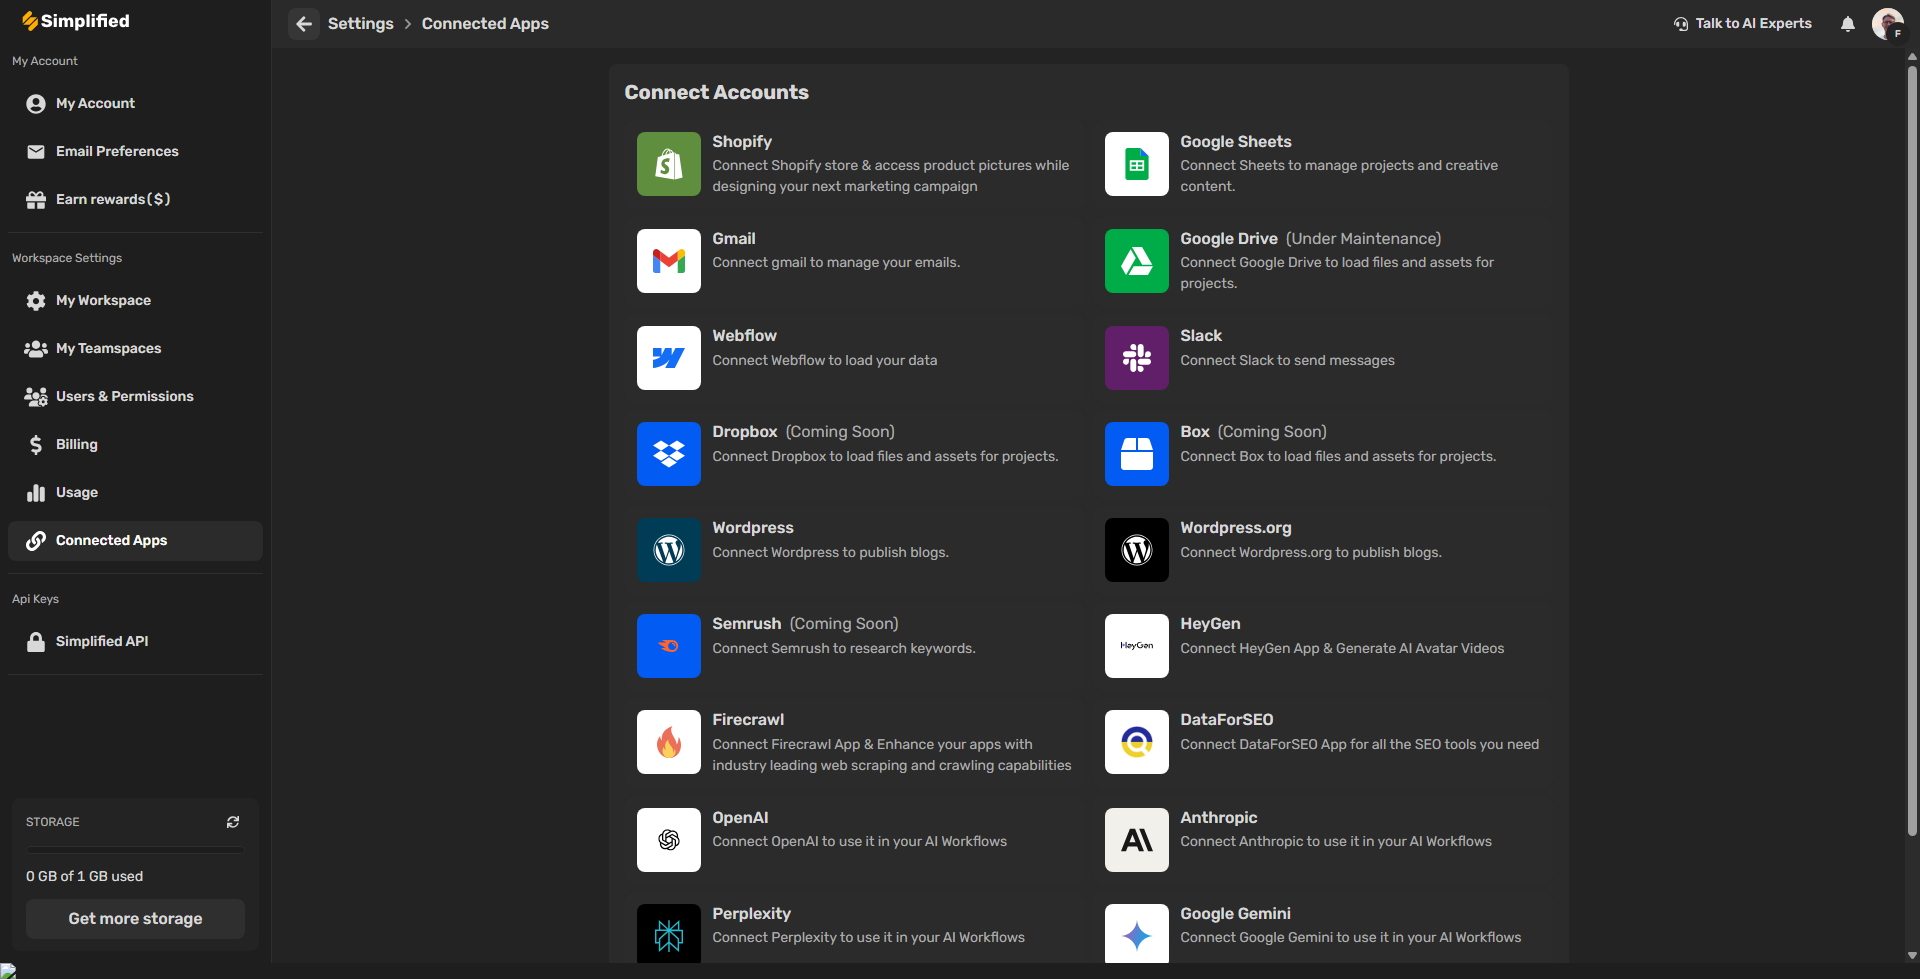Open Simplified API keys page
This screenshot has width=1920, height=979.
135,642
